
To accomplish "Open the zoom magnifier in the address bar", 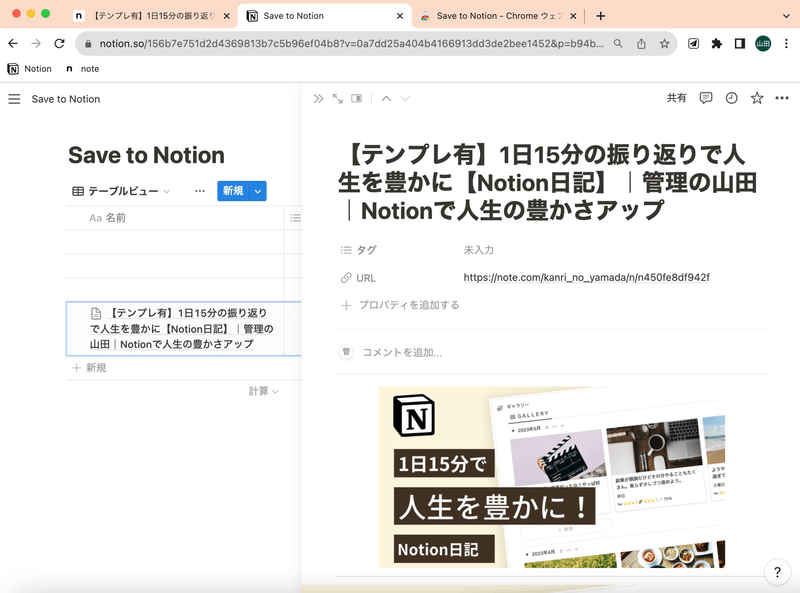I will [x=618, y=44].
